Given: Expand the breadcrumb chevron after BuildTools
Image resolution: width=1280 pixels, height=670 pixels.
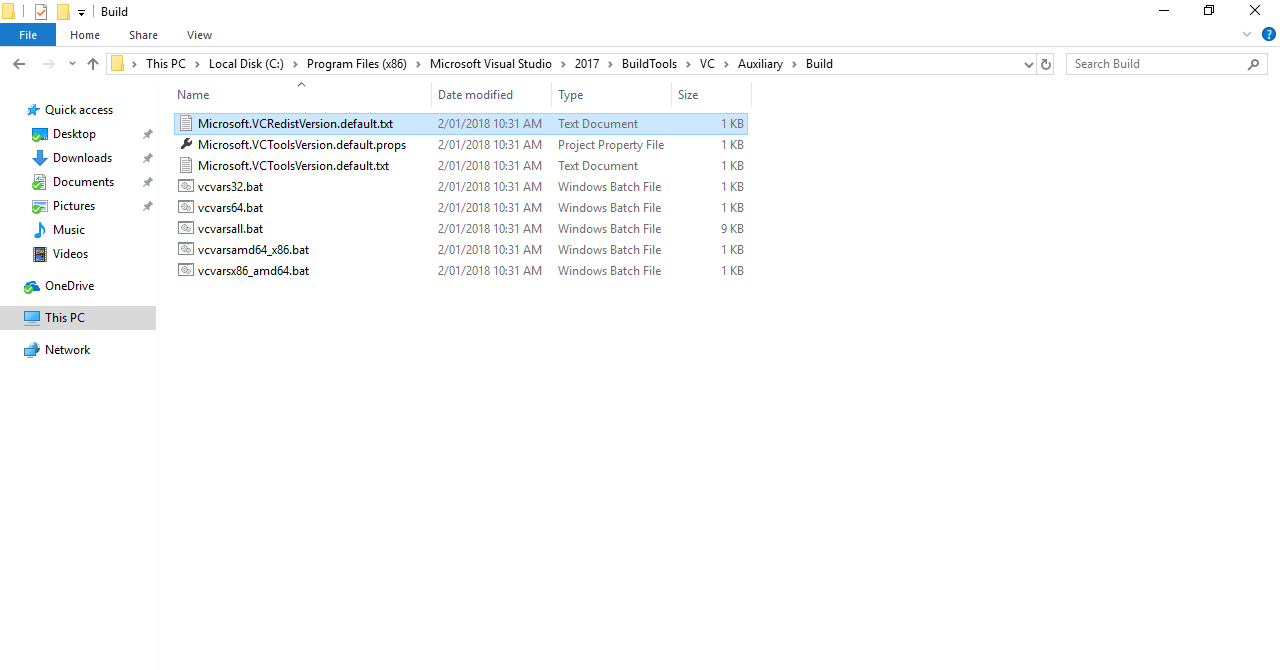Looking at the screenshot, I should pos(689,63).
